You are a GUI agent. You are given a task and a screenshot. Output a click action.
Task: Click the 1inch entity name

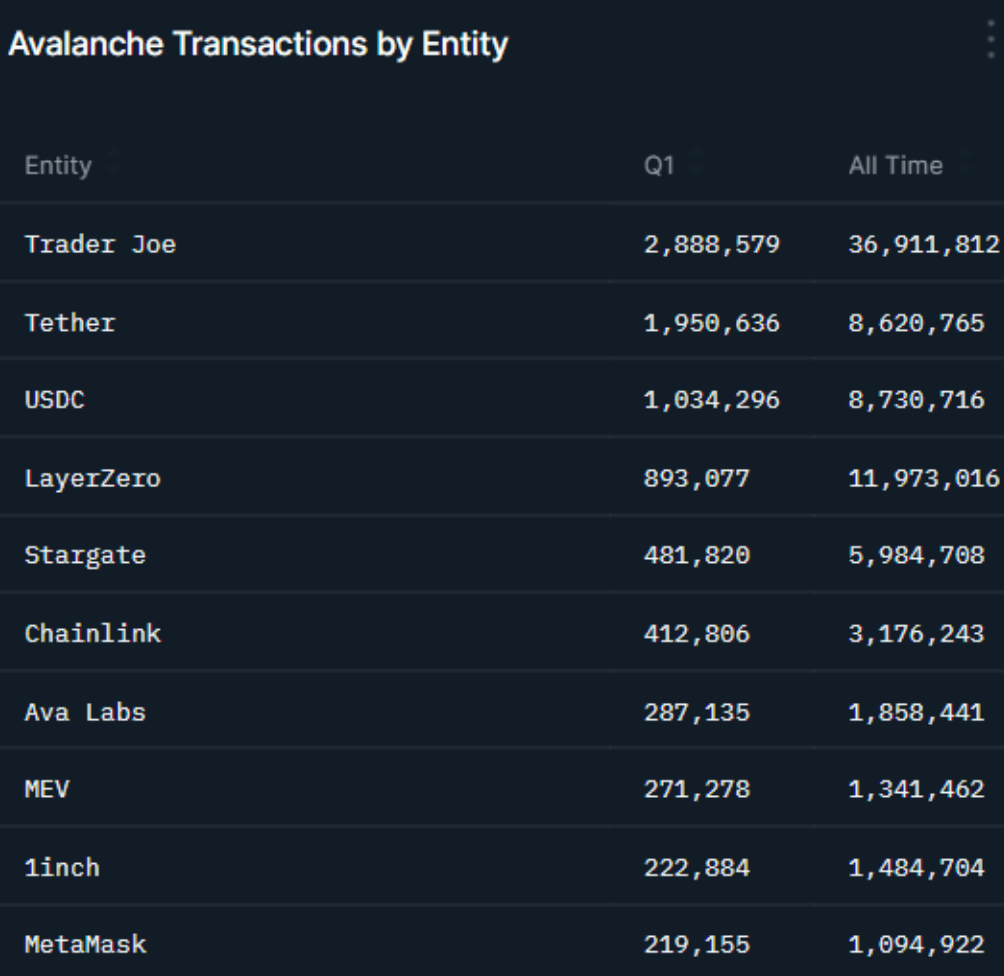point(62,868)
